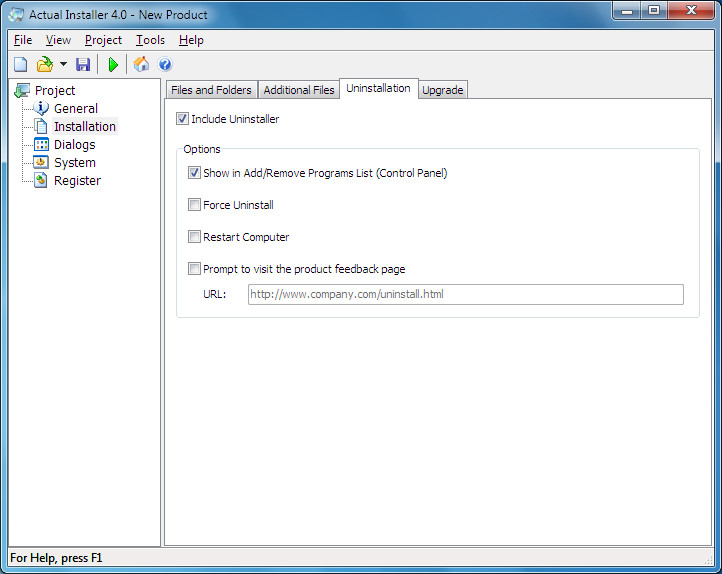
Task: Click the window resize grip in status bar
Action: pyautogui.click(x=708, y=560)
